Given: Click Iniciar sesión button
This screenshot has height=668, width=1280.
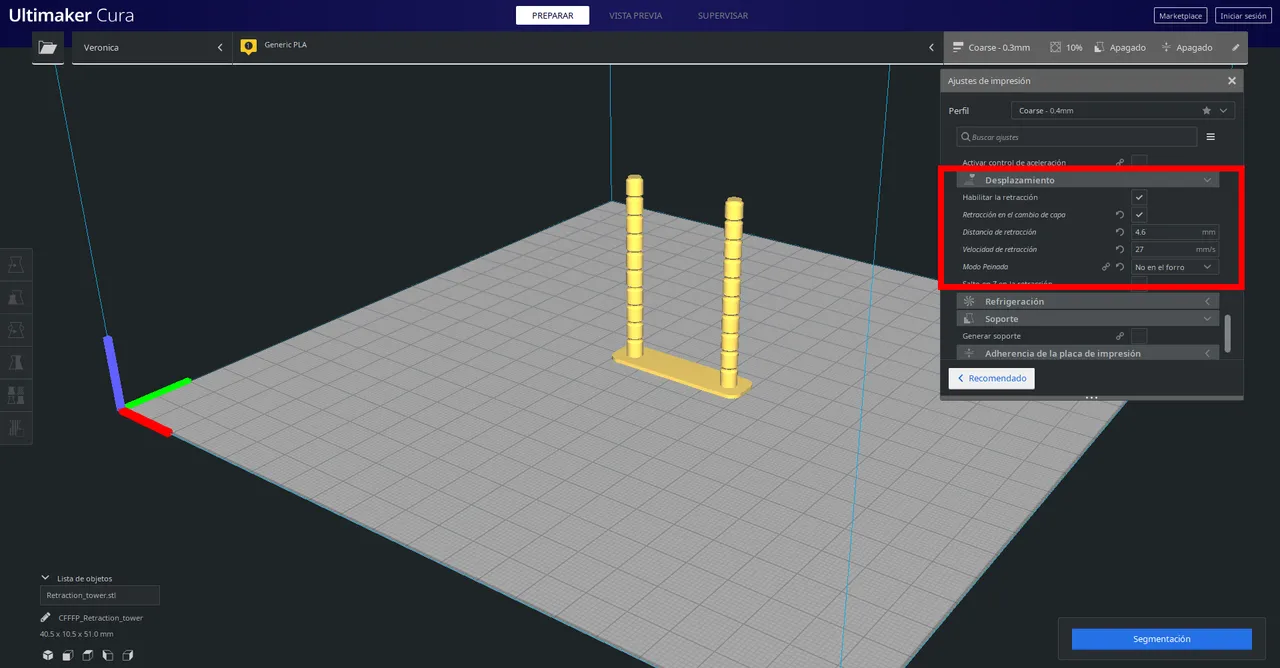Looking at the screenshot, I should [x=1243, y=16].
